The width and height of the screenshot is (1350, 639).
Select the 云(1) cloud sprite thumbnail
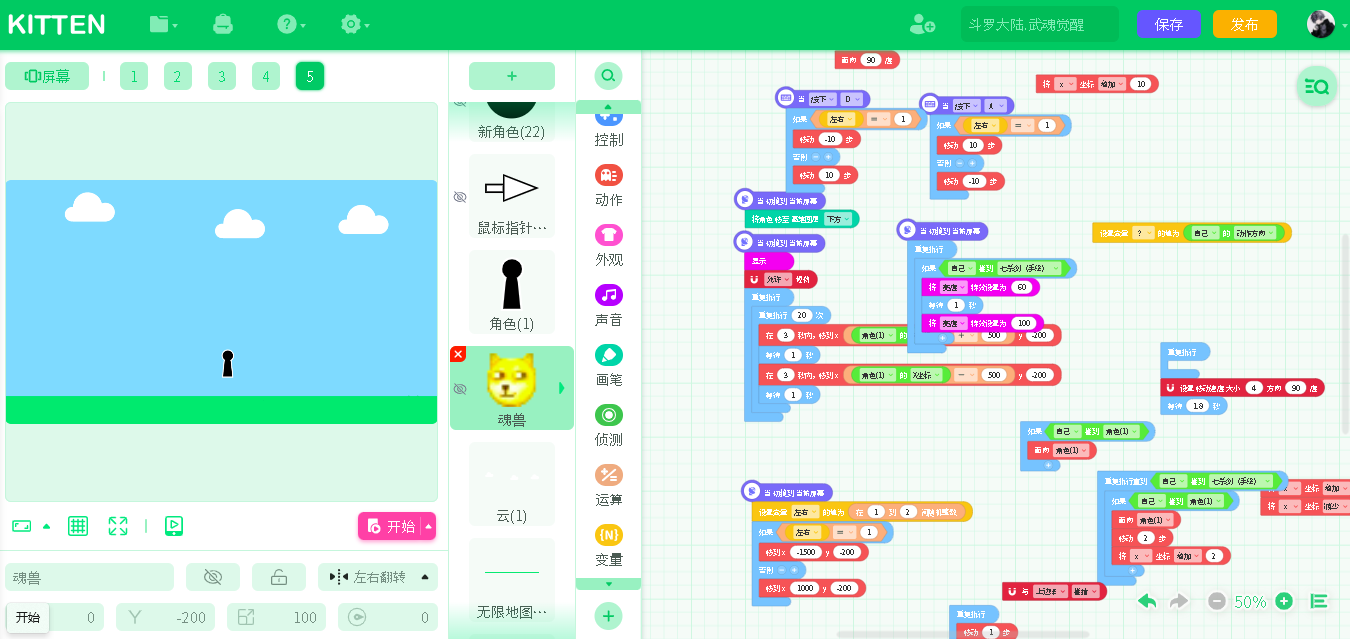click(x=512, y=484)
